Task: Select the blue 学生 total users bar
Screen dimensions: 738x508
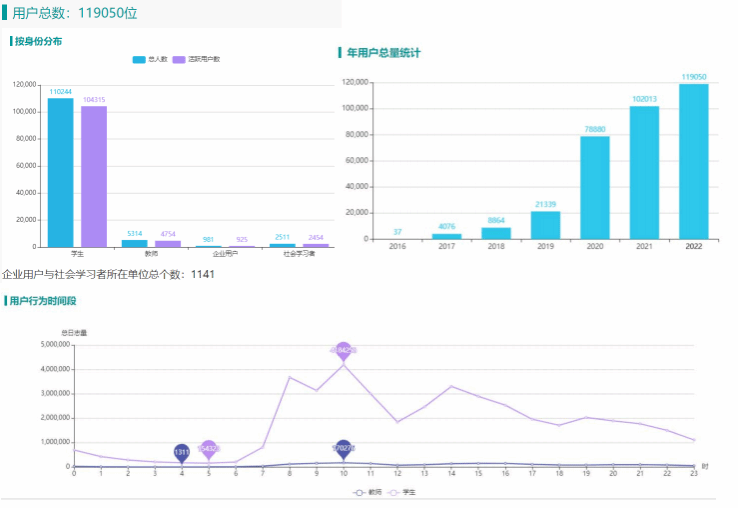Action: (x=60, y=172)
